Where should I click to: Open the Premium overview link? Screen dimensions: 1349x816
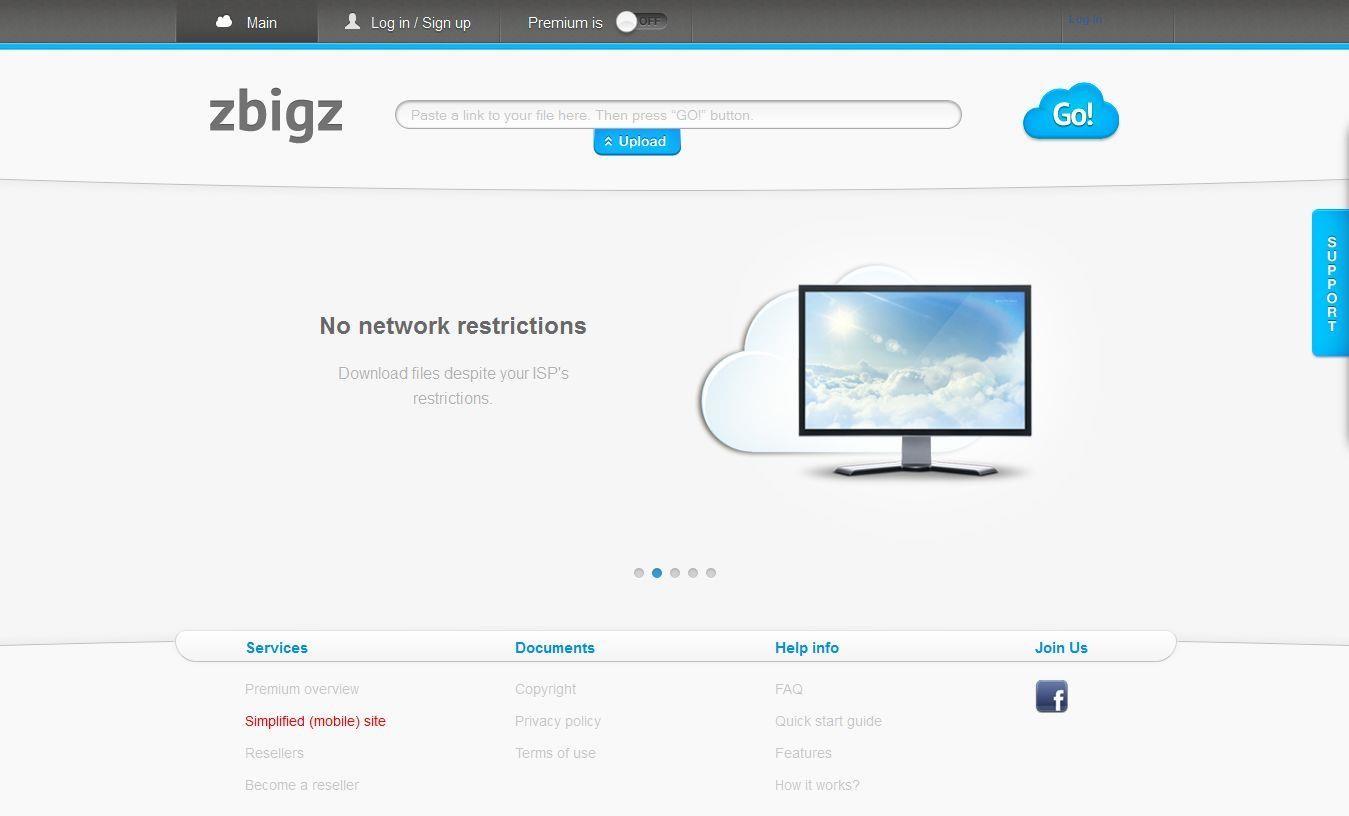pos(302,689)
